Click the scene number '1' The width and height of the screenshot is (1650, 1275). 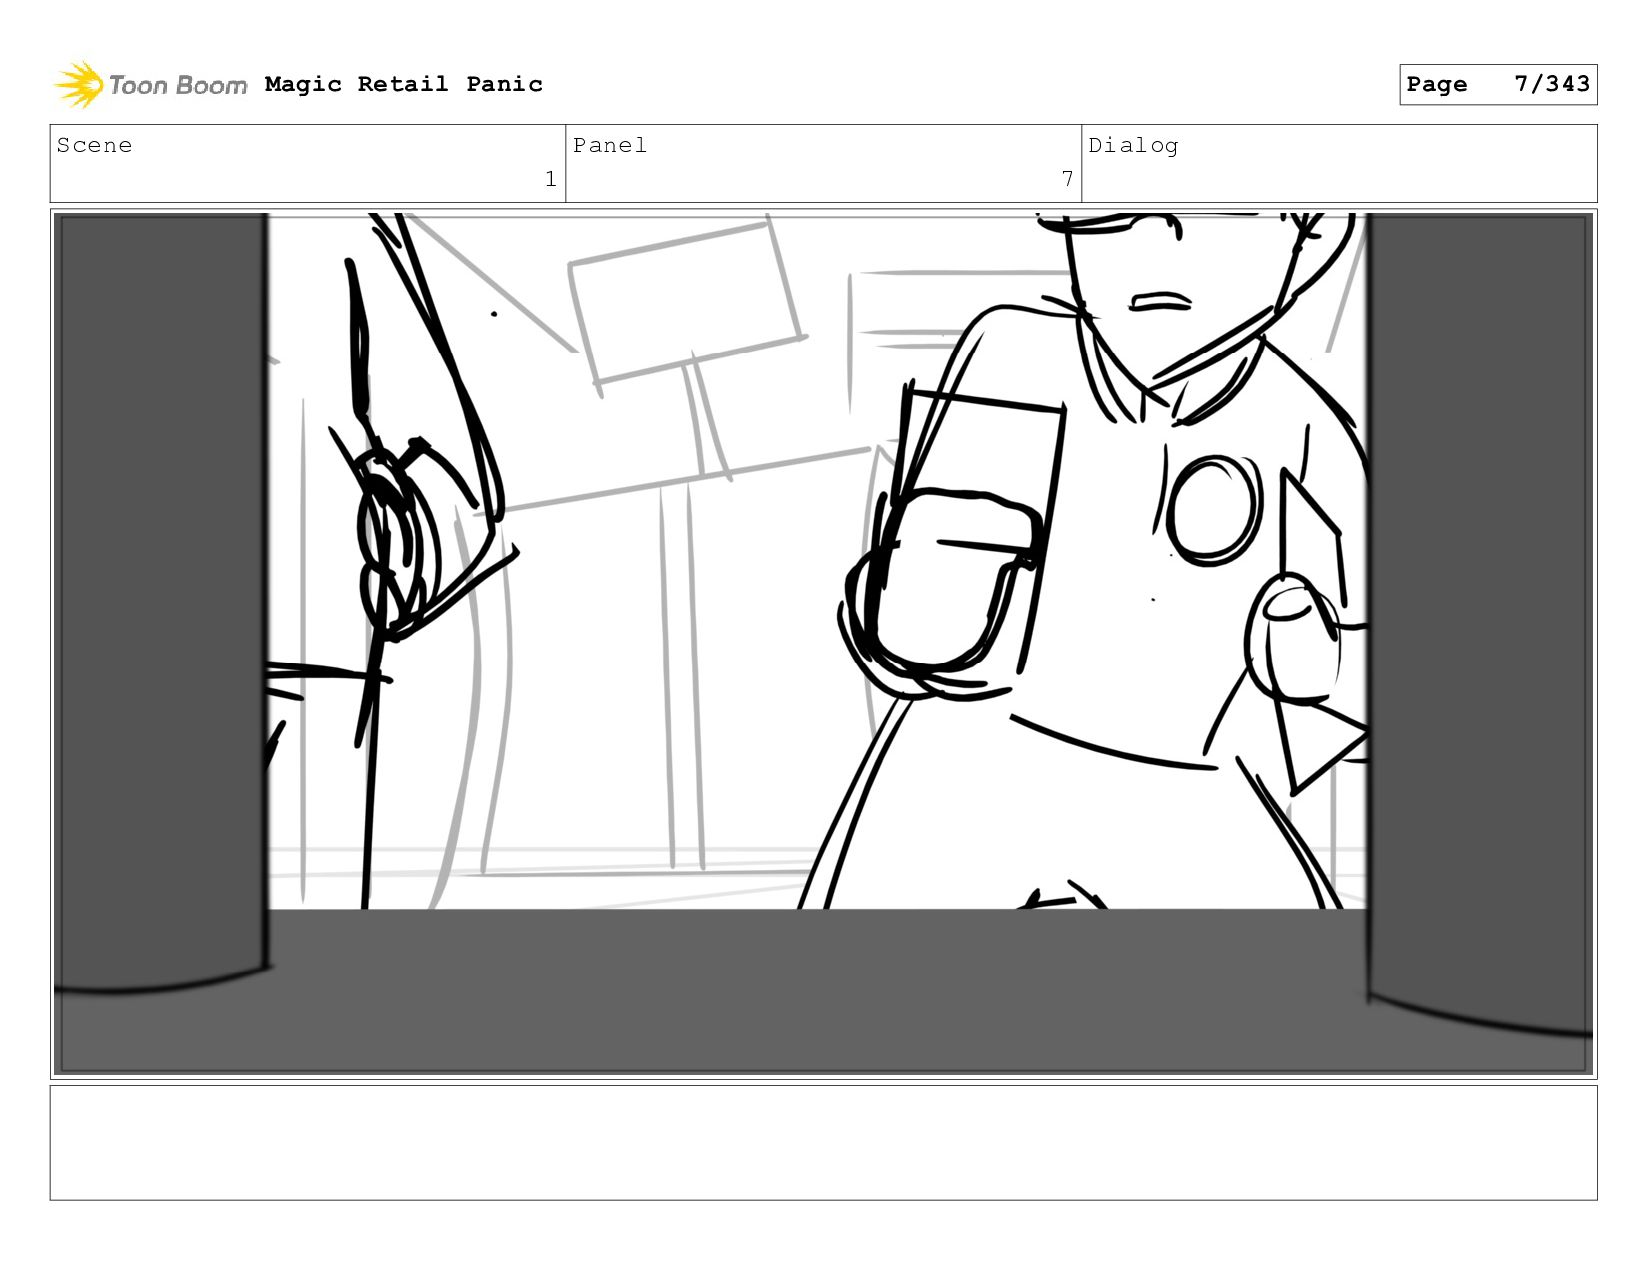click(x=550, y=179)
